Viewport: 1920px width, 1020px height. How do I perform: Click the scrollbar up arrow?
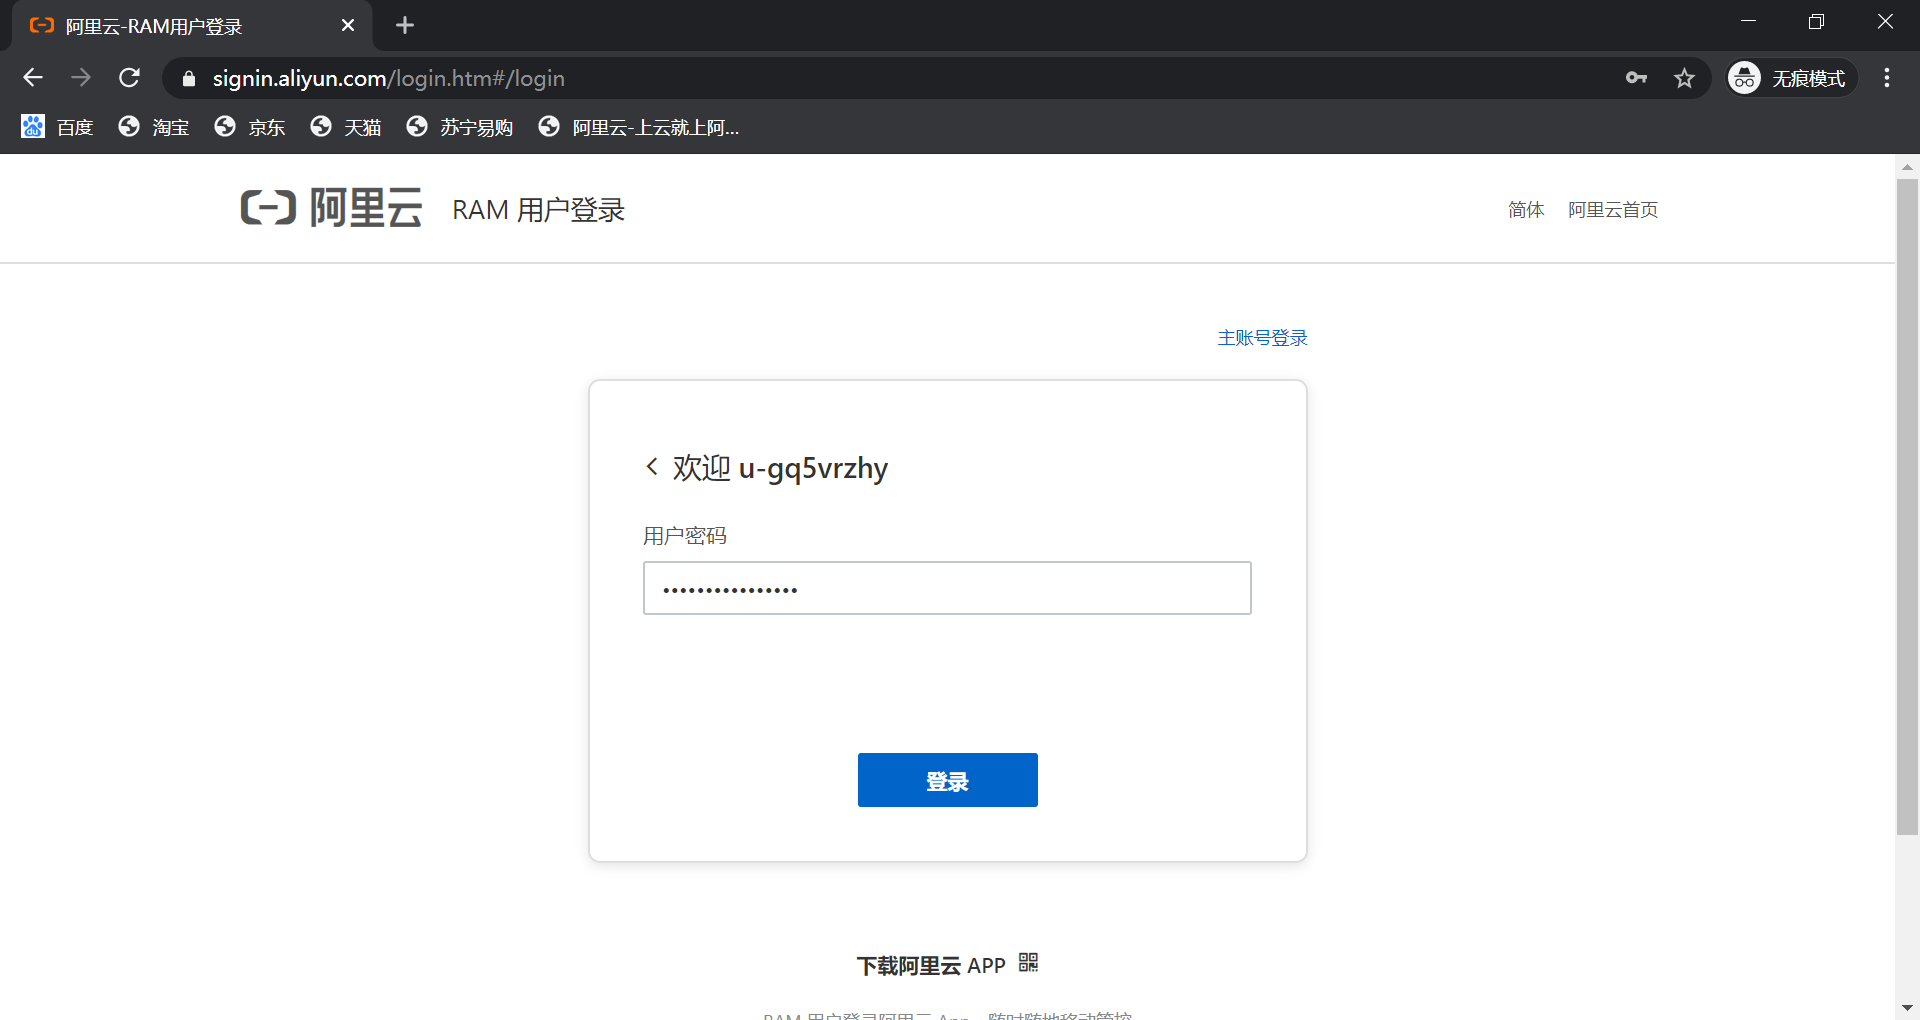tap(1907, 167)
